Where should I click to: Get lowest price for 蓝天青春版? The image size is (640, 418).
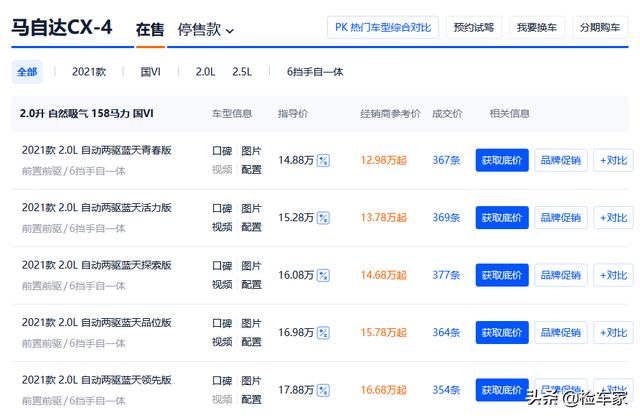[x=502, y=160]
